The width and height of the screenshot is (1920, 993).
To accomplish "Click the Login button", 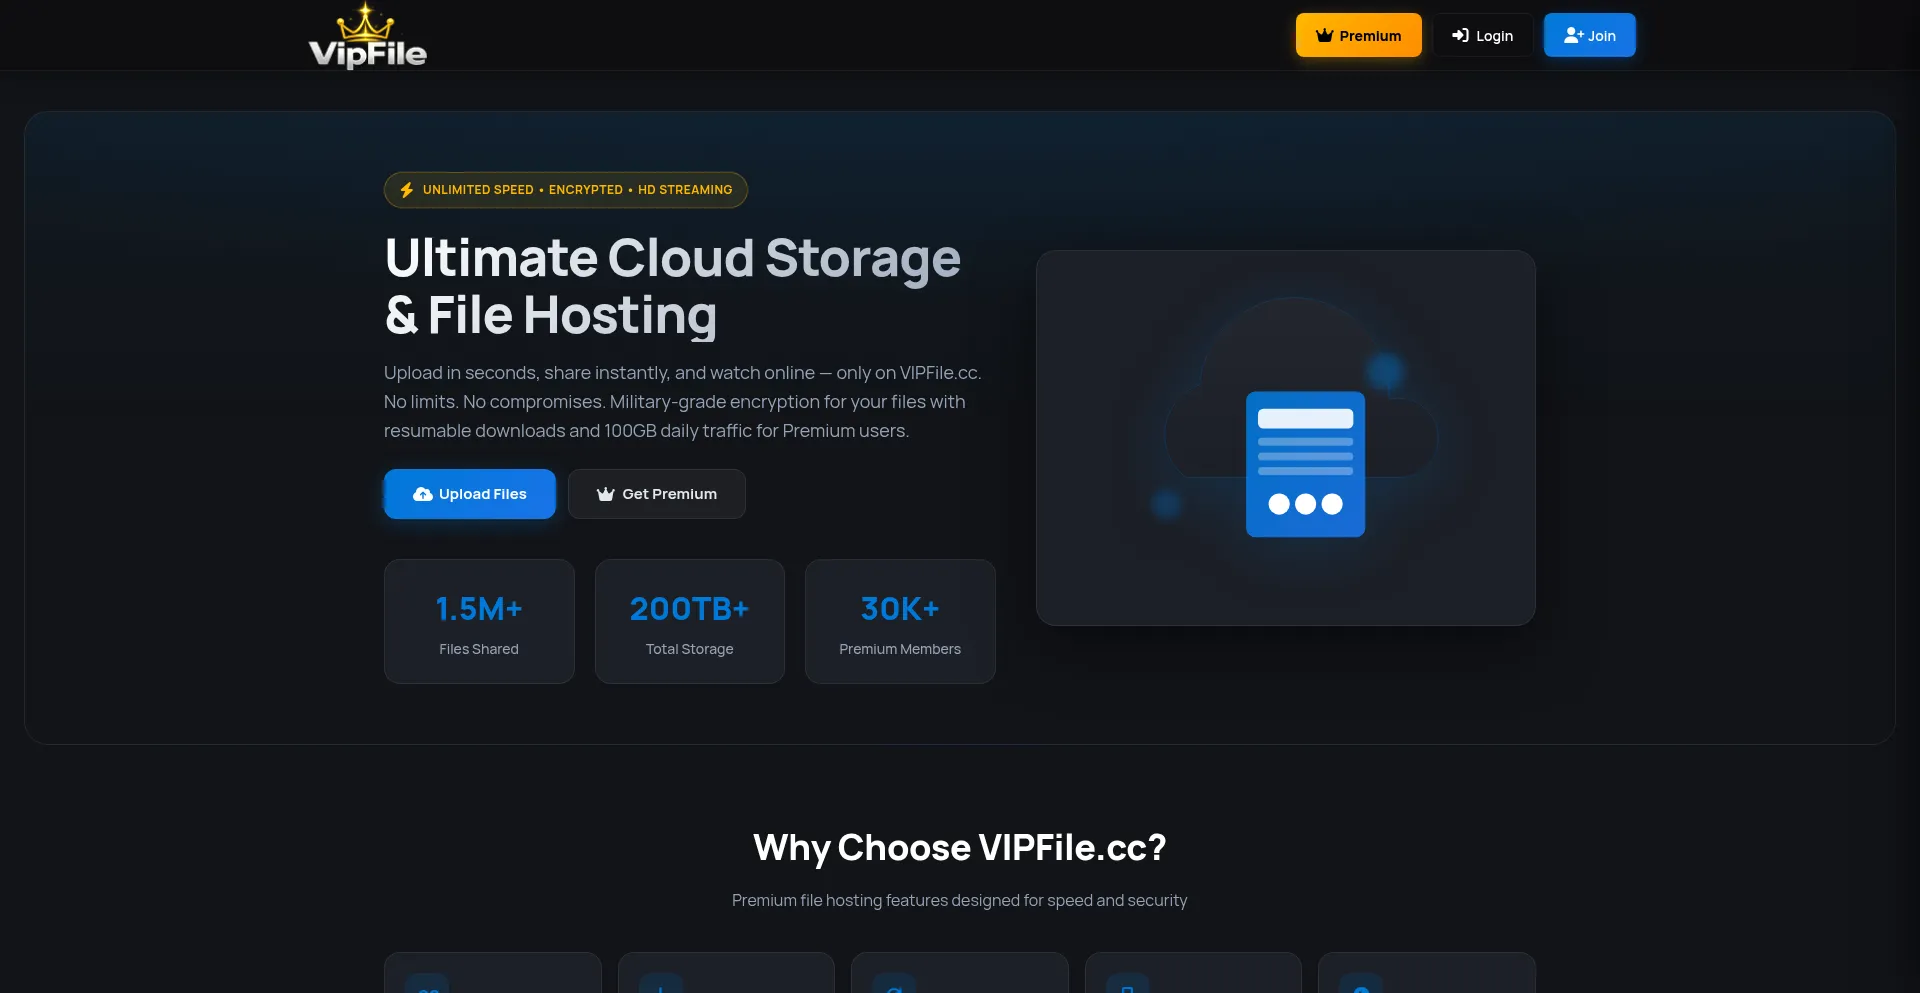I will pos(1482,35).
